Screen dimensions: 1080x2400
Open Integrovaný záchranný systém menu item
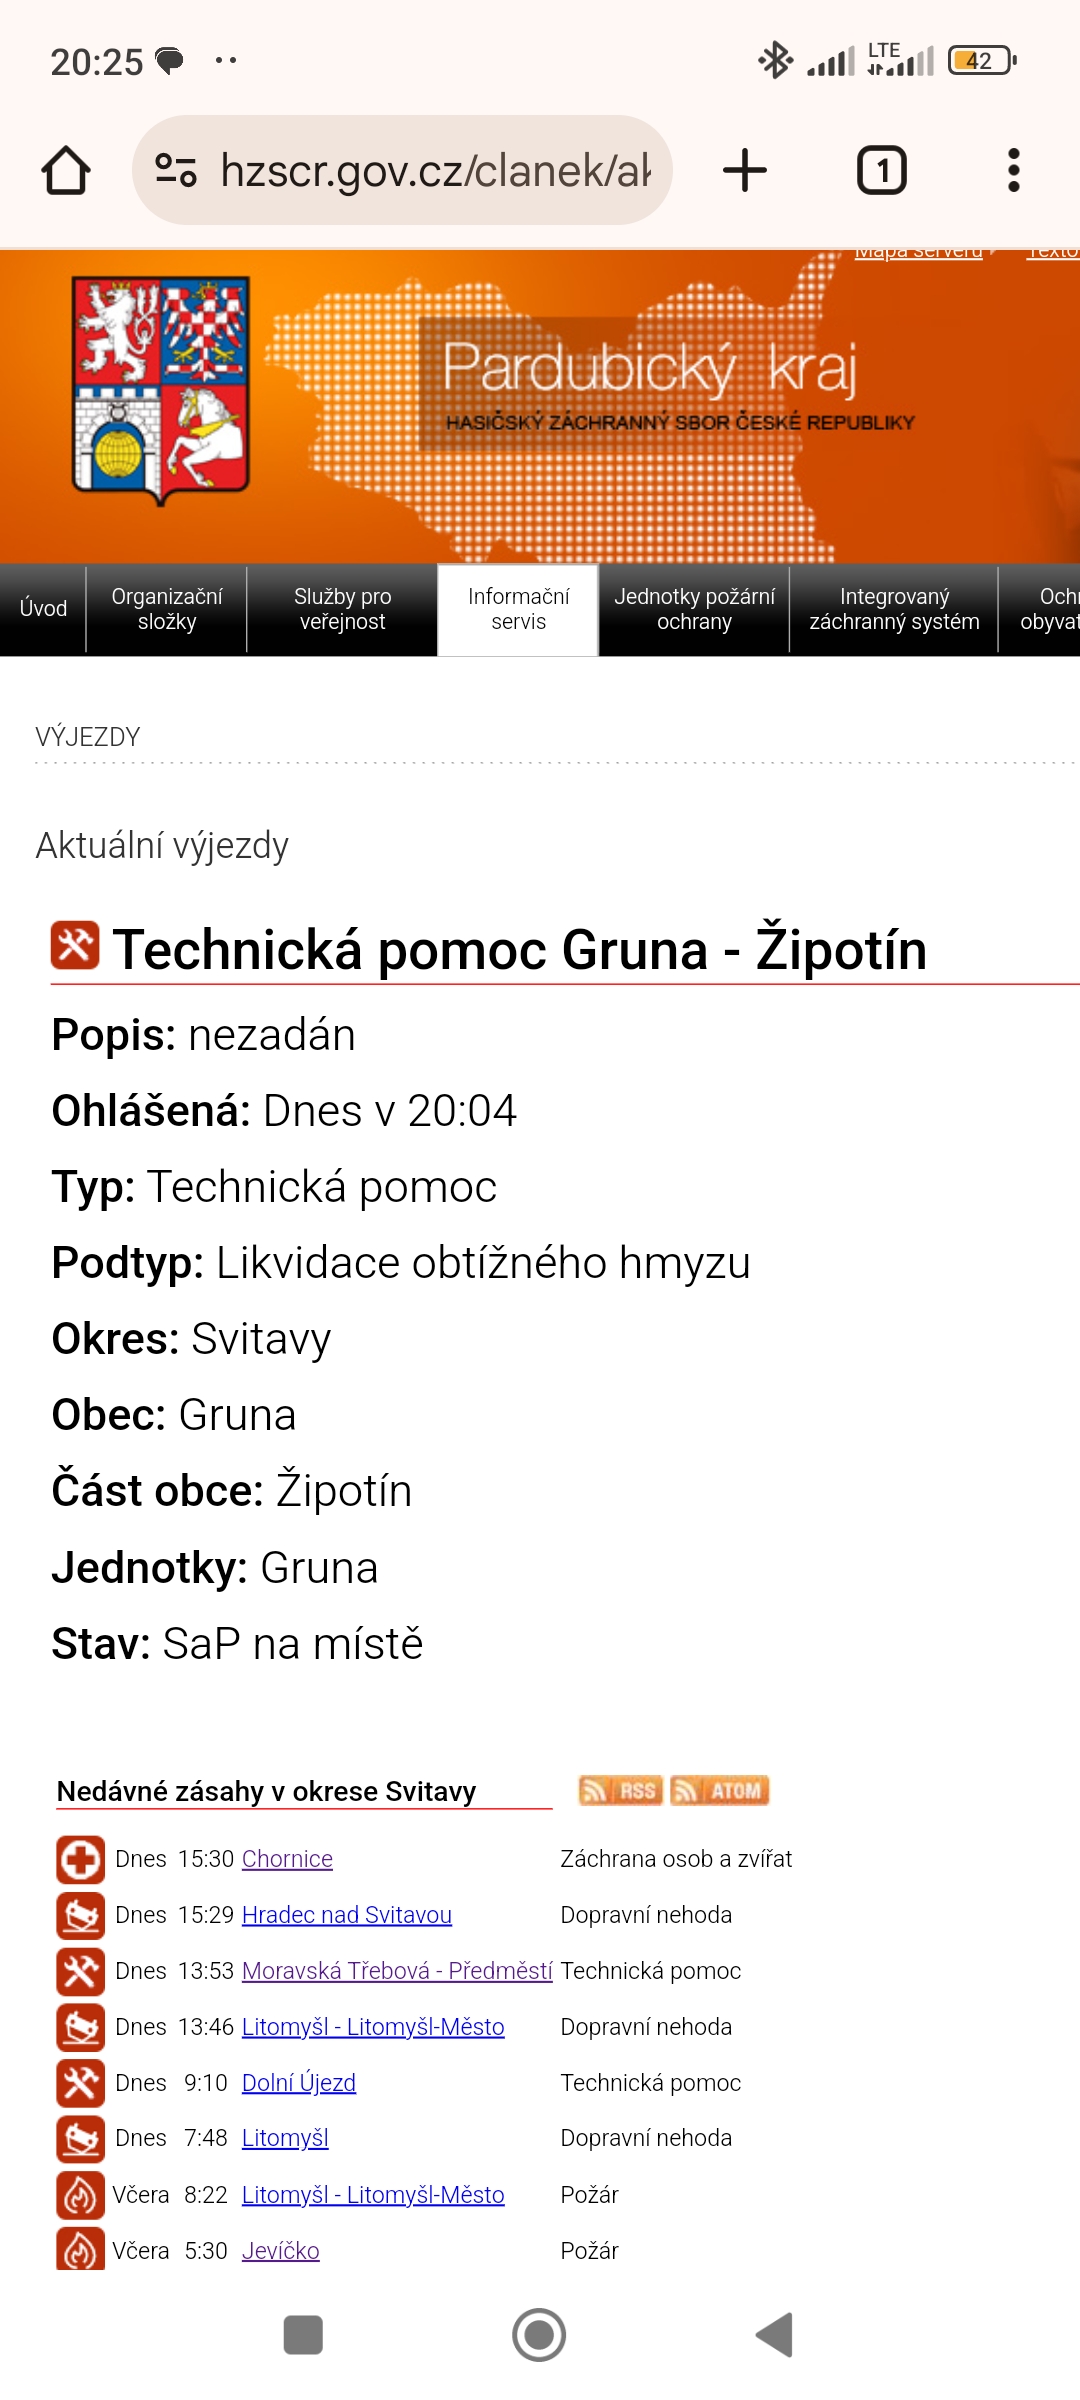tap(894, 609)
